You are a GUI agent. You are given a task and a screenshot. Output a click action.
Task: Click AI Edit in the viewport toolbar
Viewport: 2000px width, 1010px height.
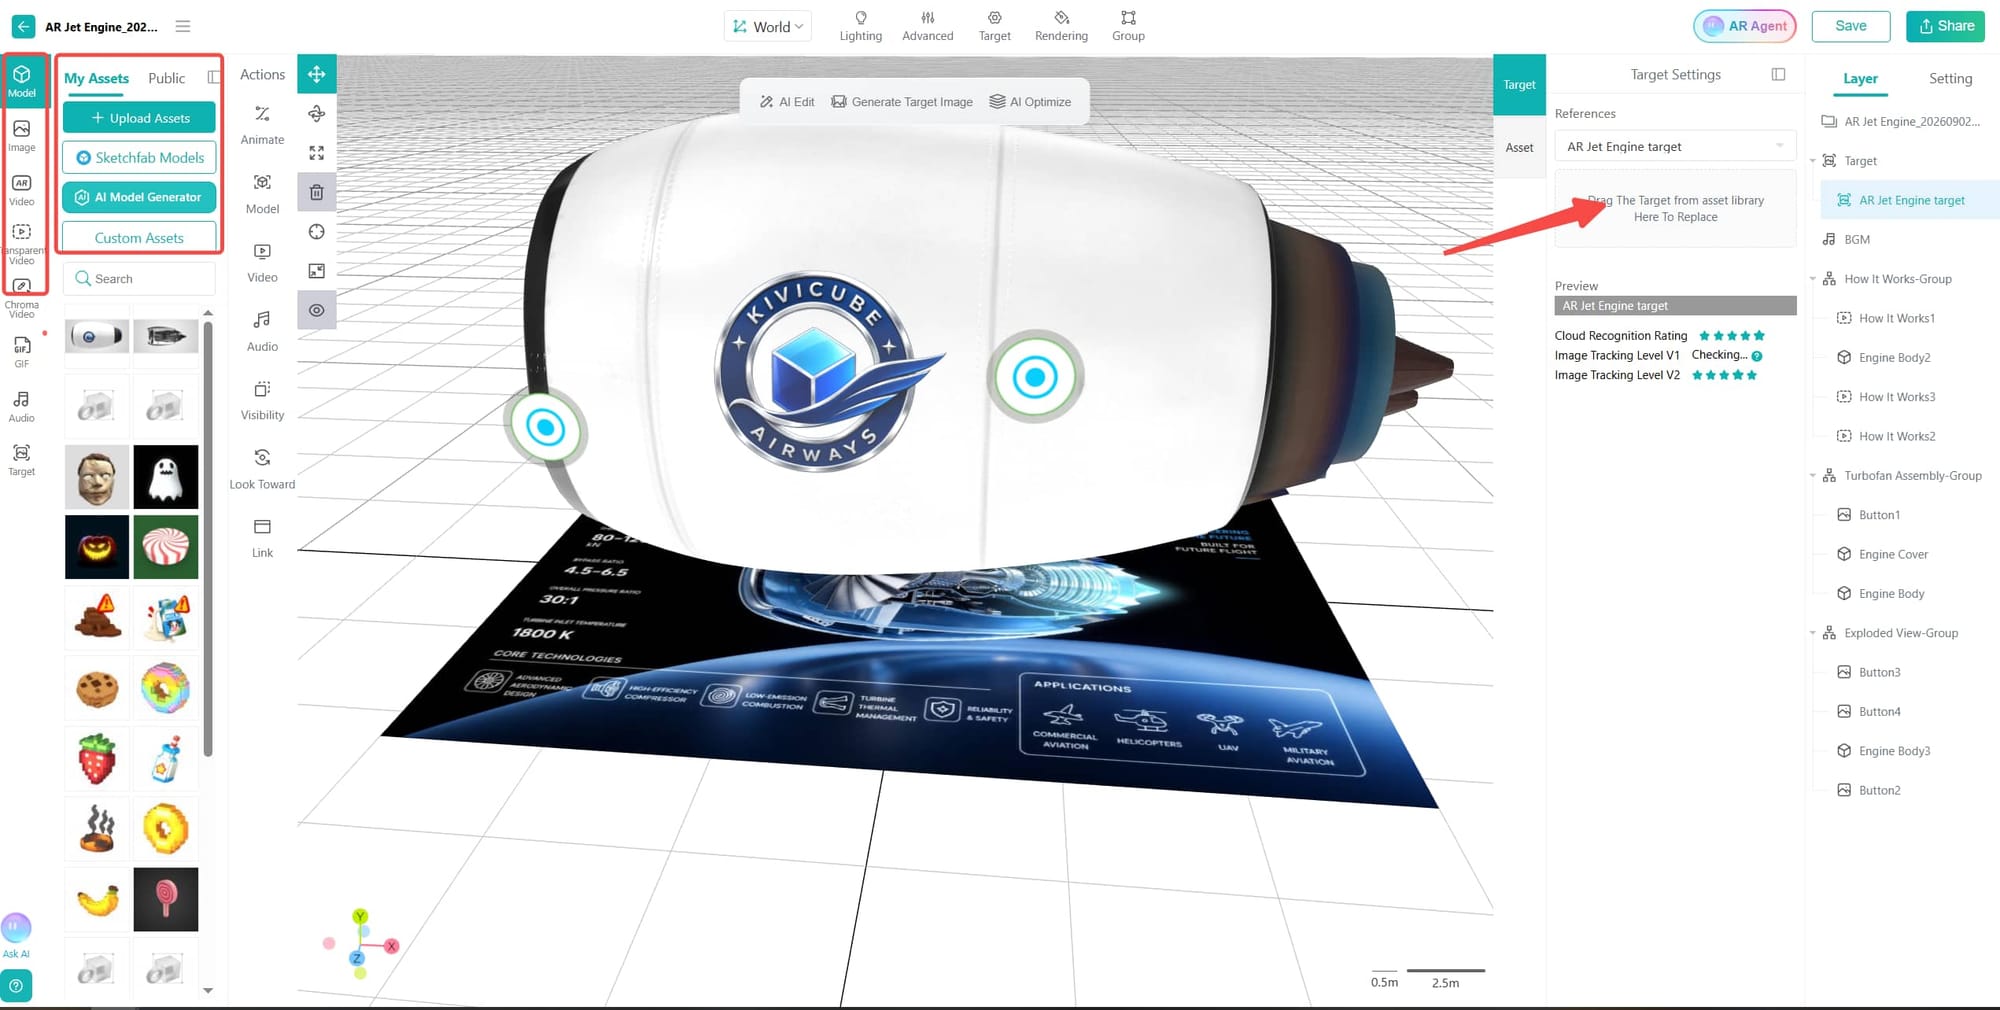click(x=787, y=102)
